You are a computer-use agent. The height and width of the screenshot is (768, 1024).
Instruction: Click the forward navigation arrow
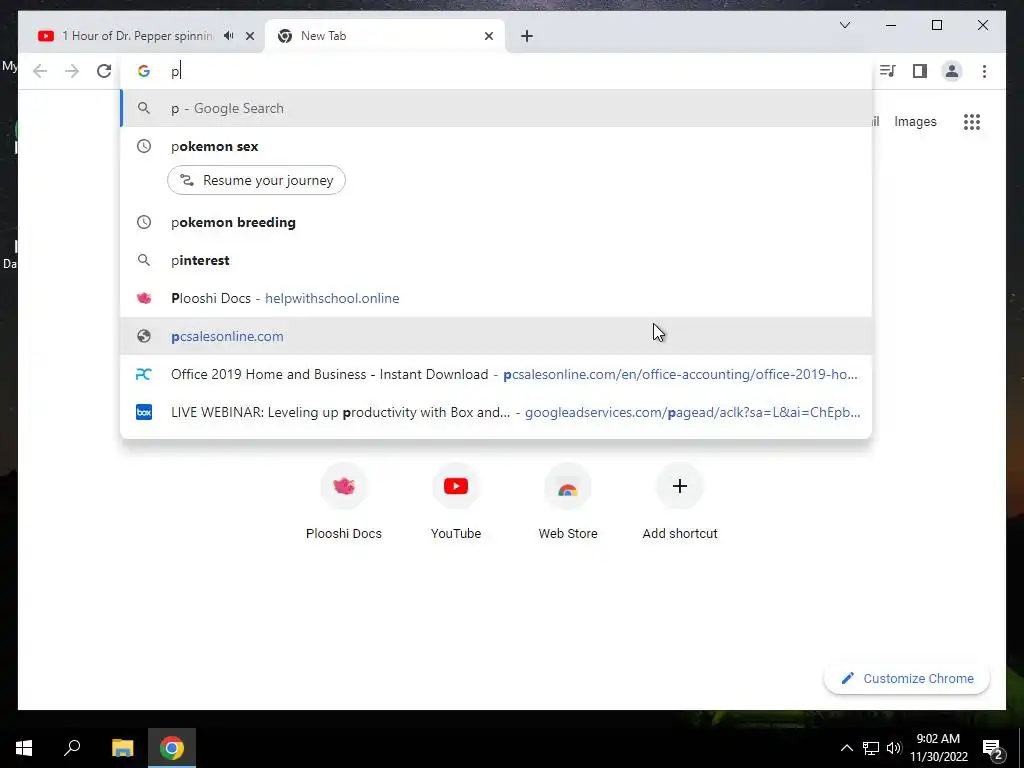pos(72,71)
